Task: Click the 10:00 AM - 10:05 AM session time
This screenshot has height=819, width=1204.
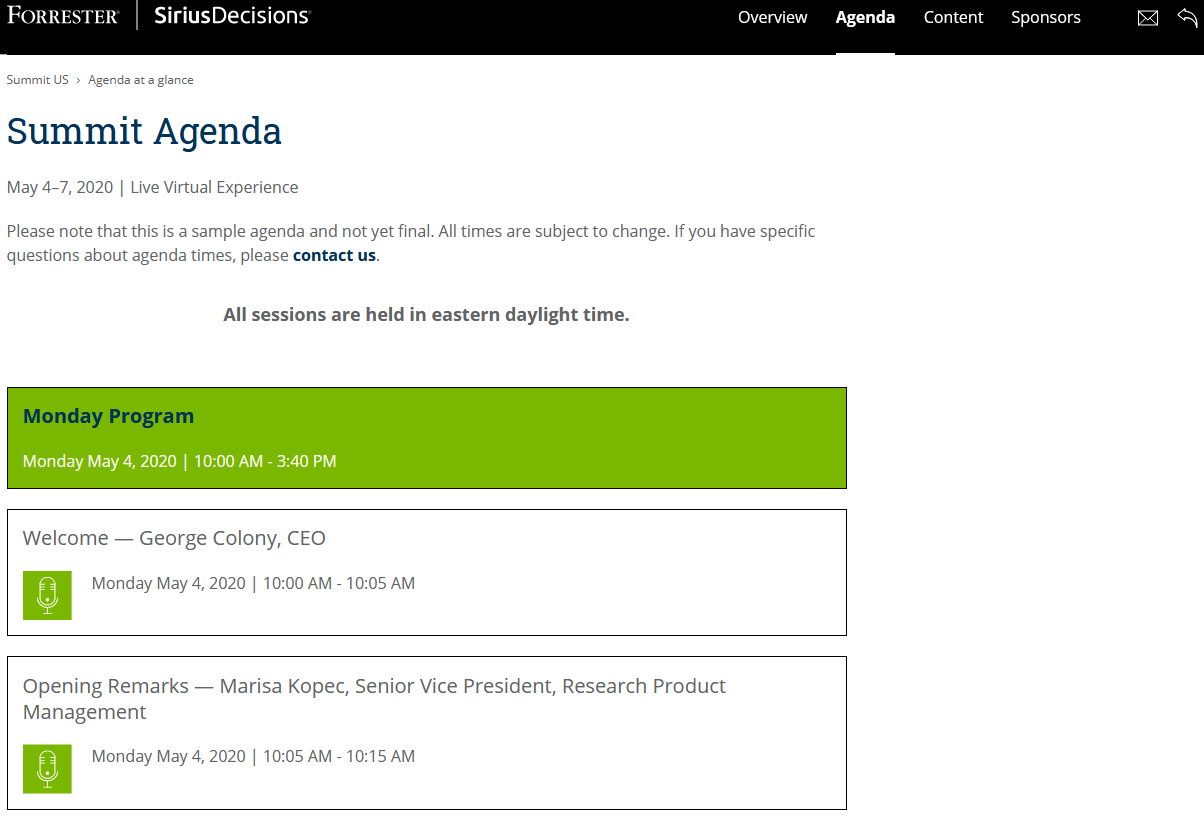Action: [x=339, y=583]
